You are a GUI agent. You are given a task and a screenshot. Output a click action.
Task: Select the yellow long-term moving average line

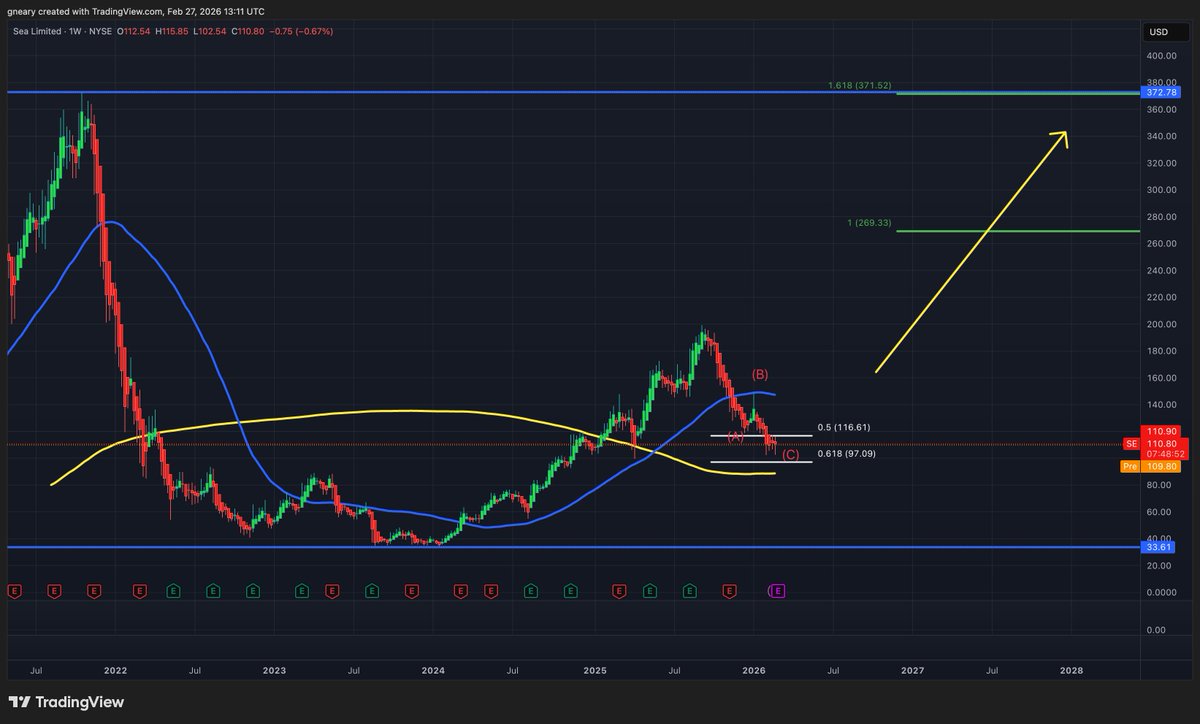click(x=400, y=411)
